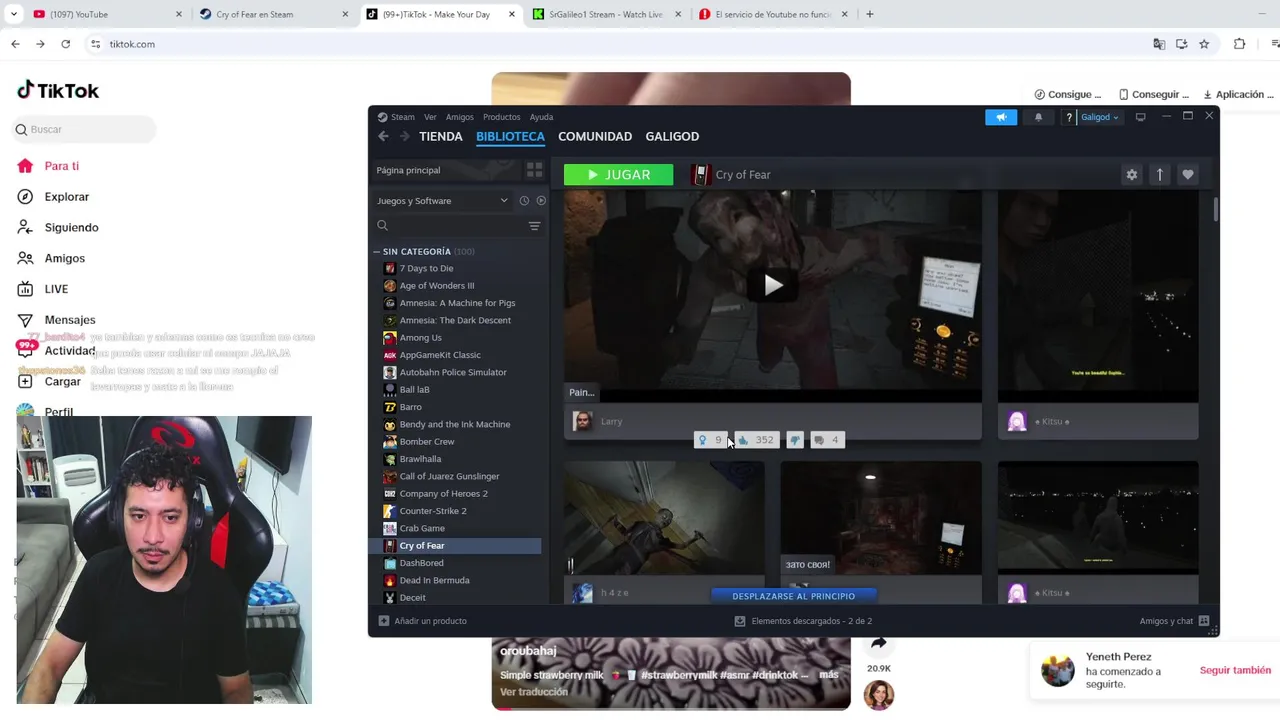Award the post using the ribbon icon
This screenshot has height=720, width=1280.
pyautogui.click(x=710, y=440)
